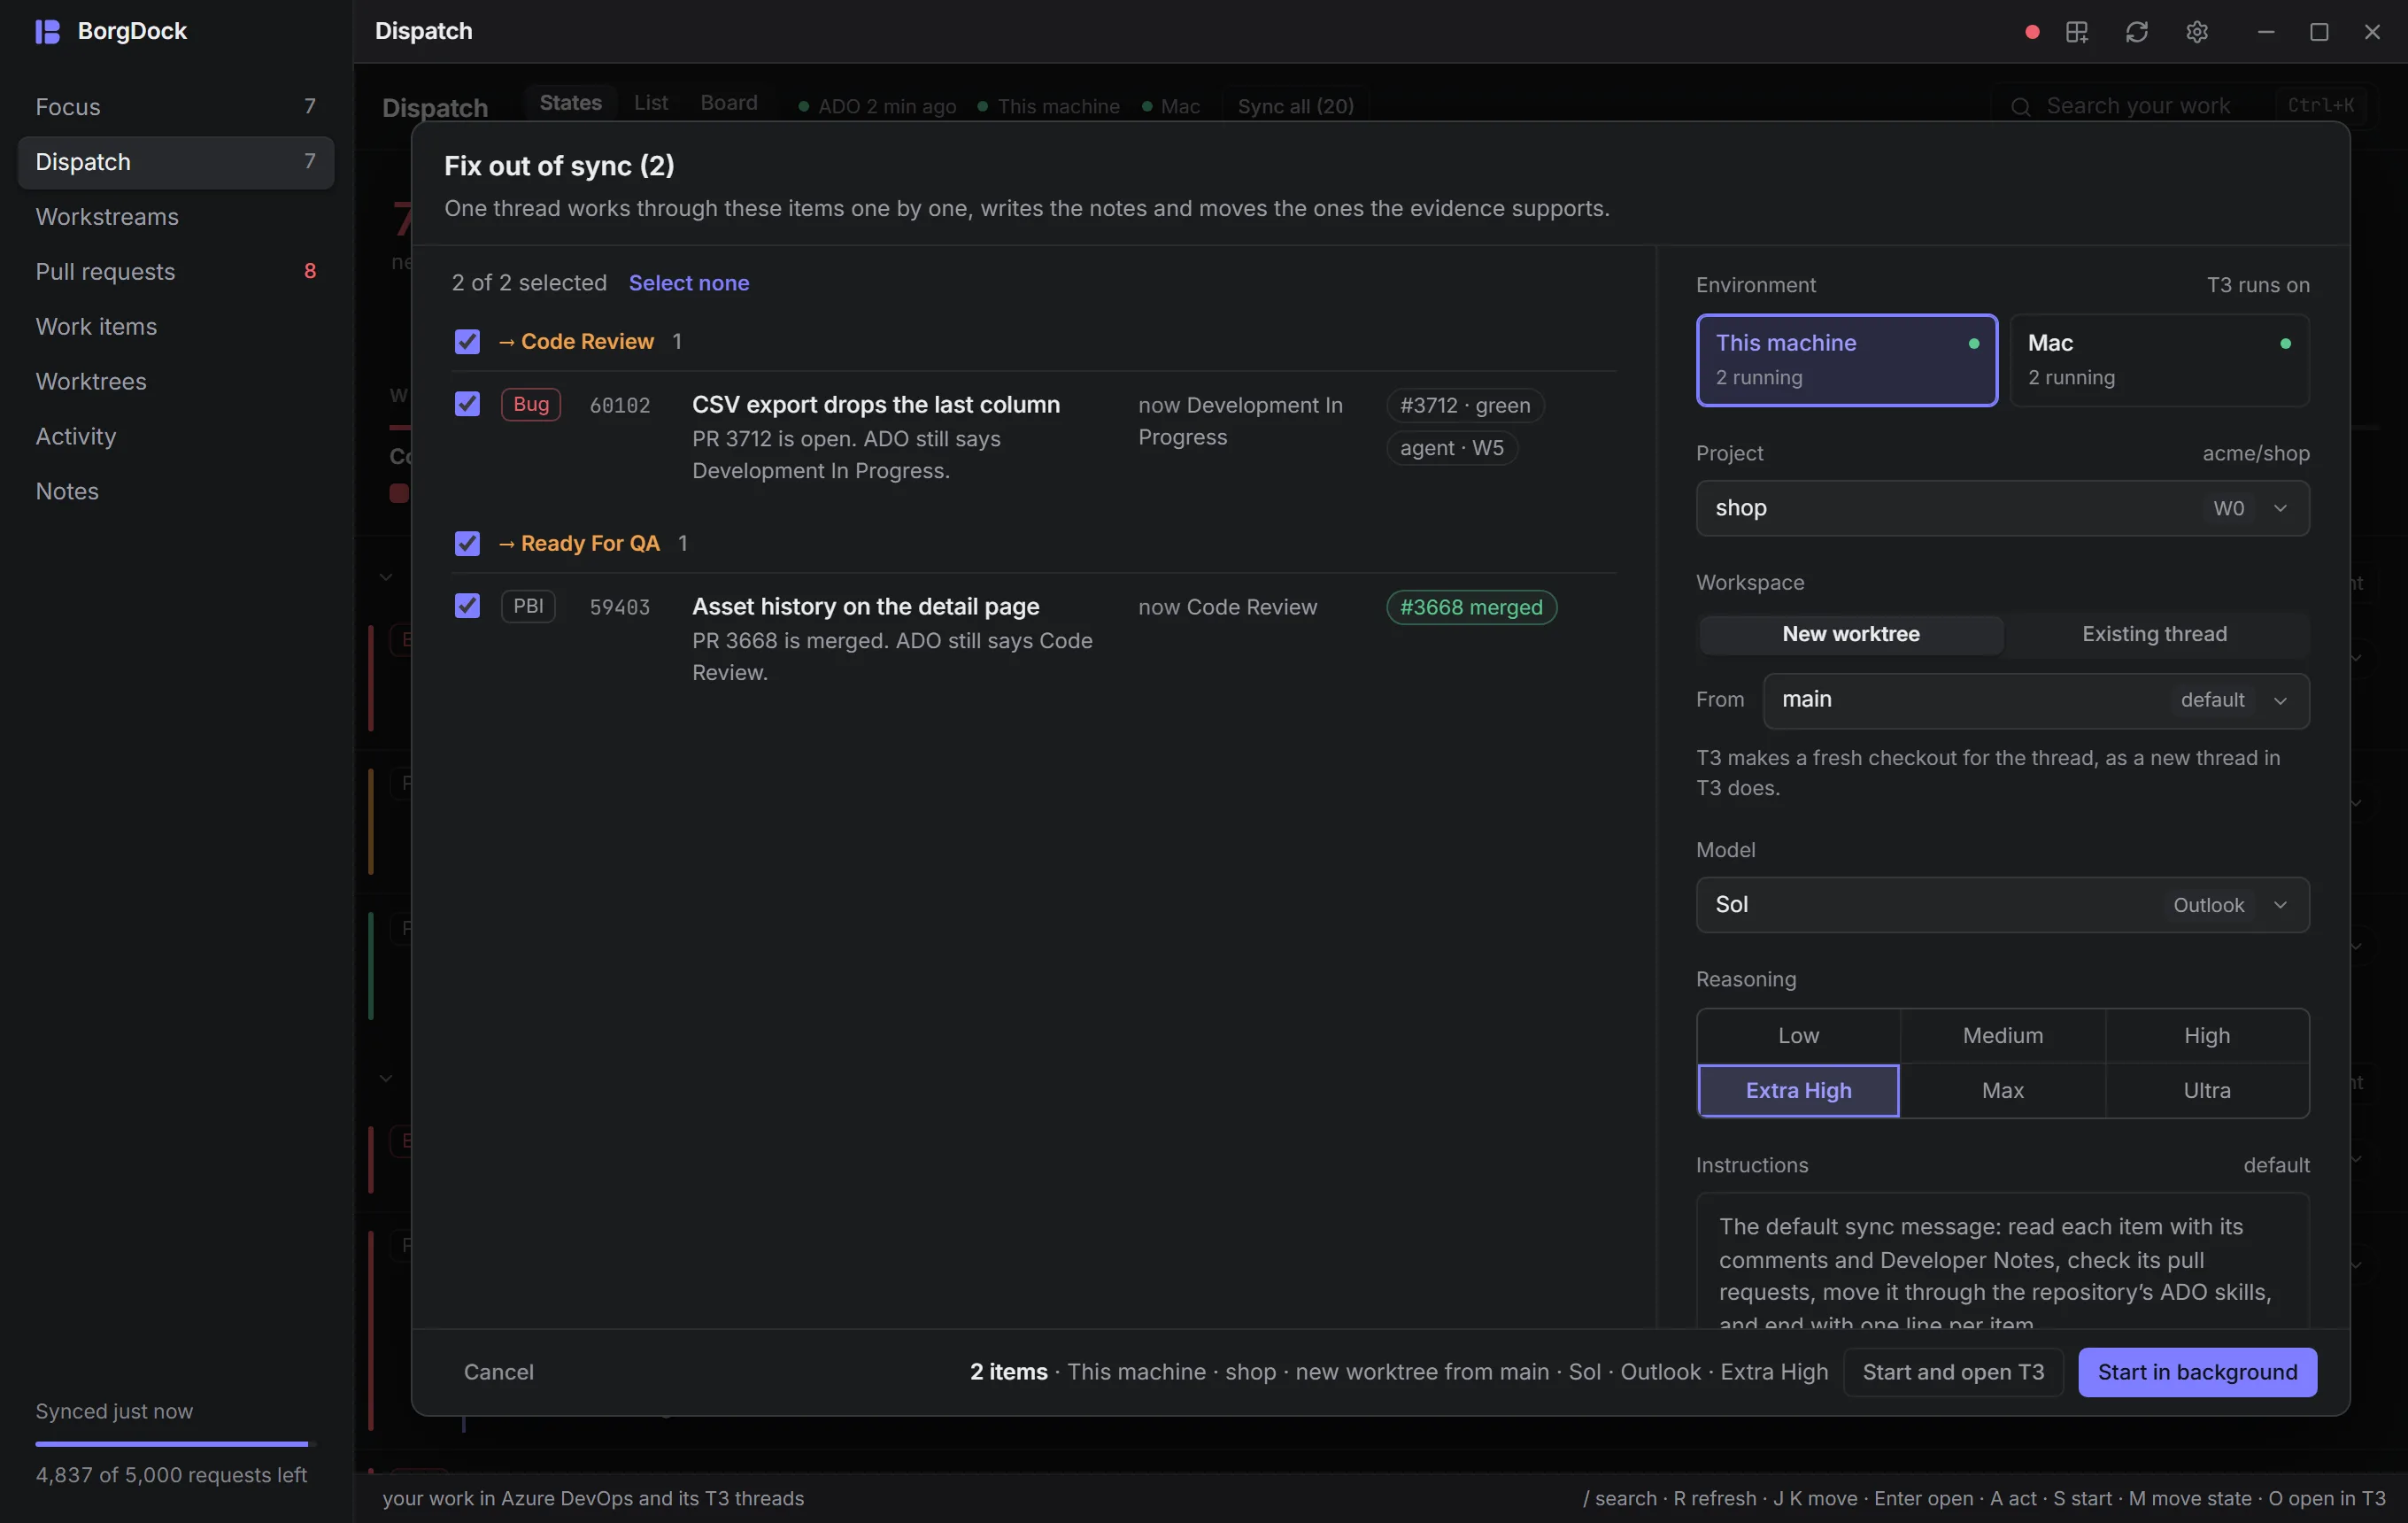Click into the Instructions text area

[x=2003, y=1261]
